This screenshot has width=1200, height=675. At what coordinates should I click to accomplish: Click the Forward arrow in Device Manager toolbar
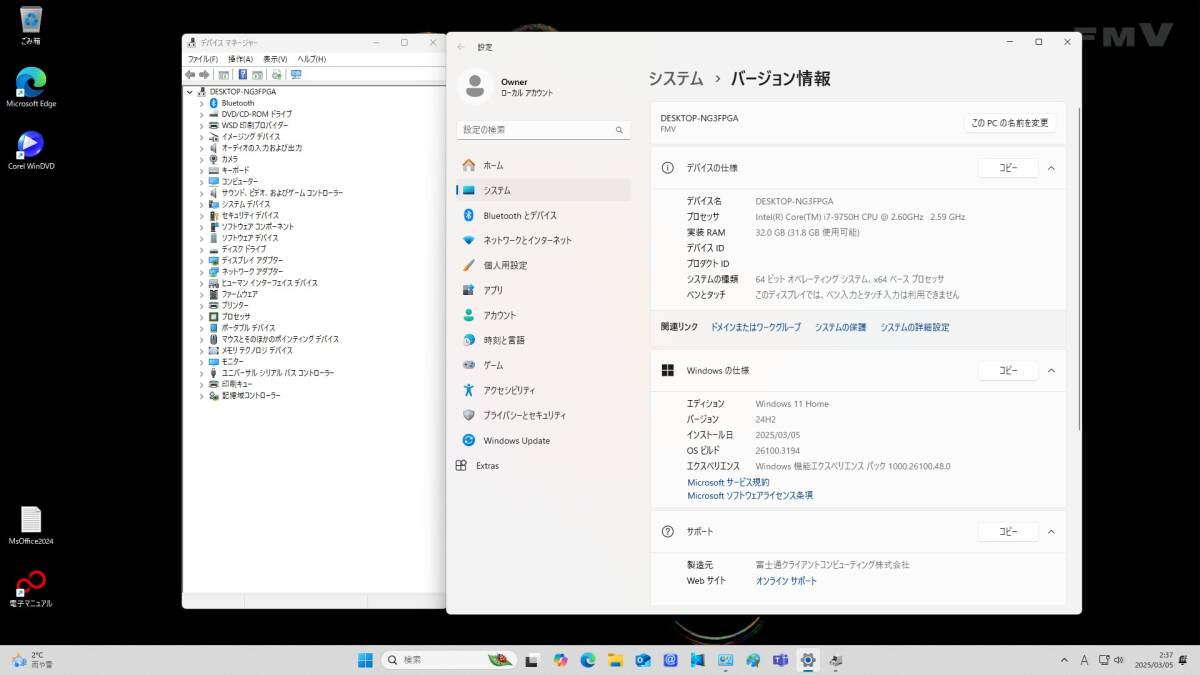[204, 74]
